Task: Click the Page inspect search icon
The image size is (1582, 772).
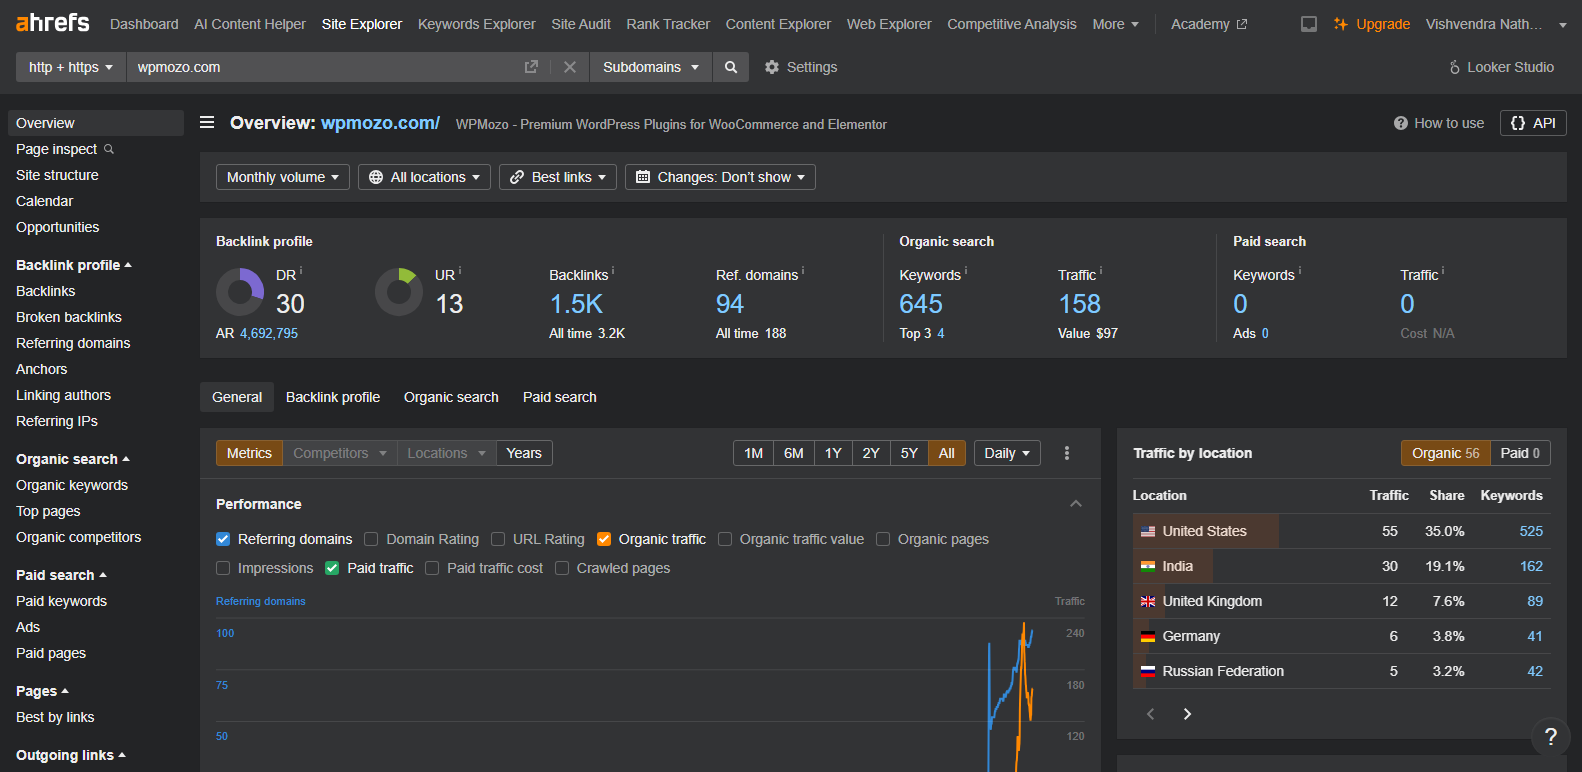Action: click(109, 149)
